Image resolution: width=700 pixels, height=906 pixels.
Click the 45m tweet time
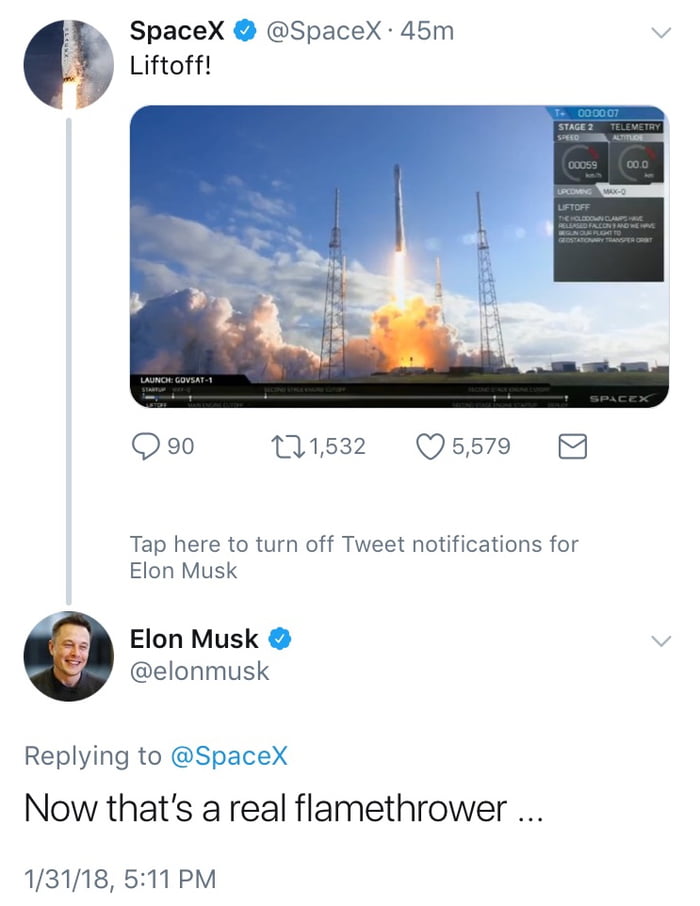(x=427, y=31)
